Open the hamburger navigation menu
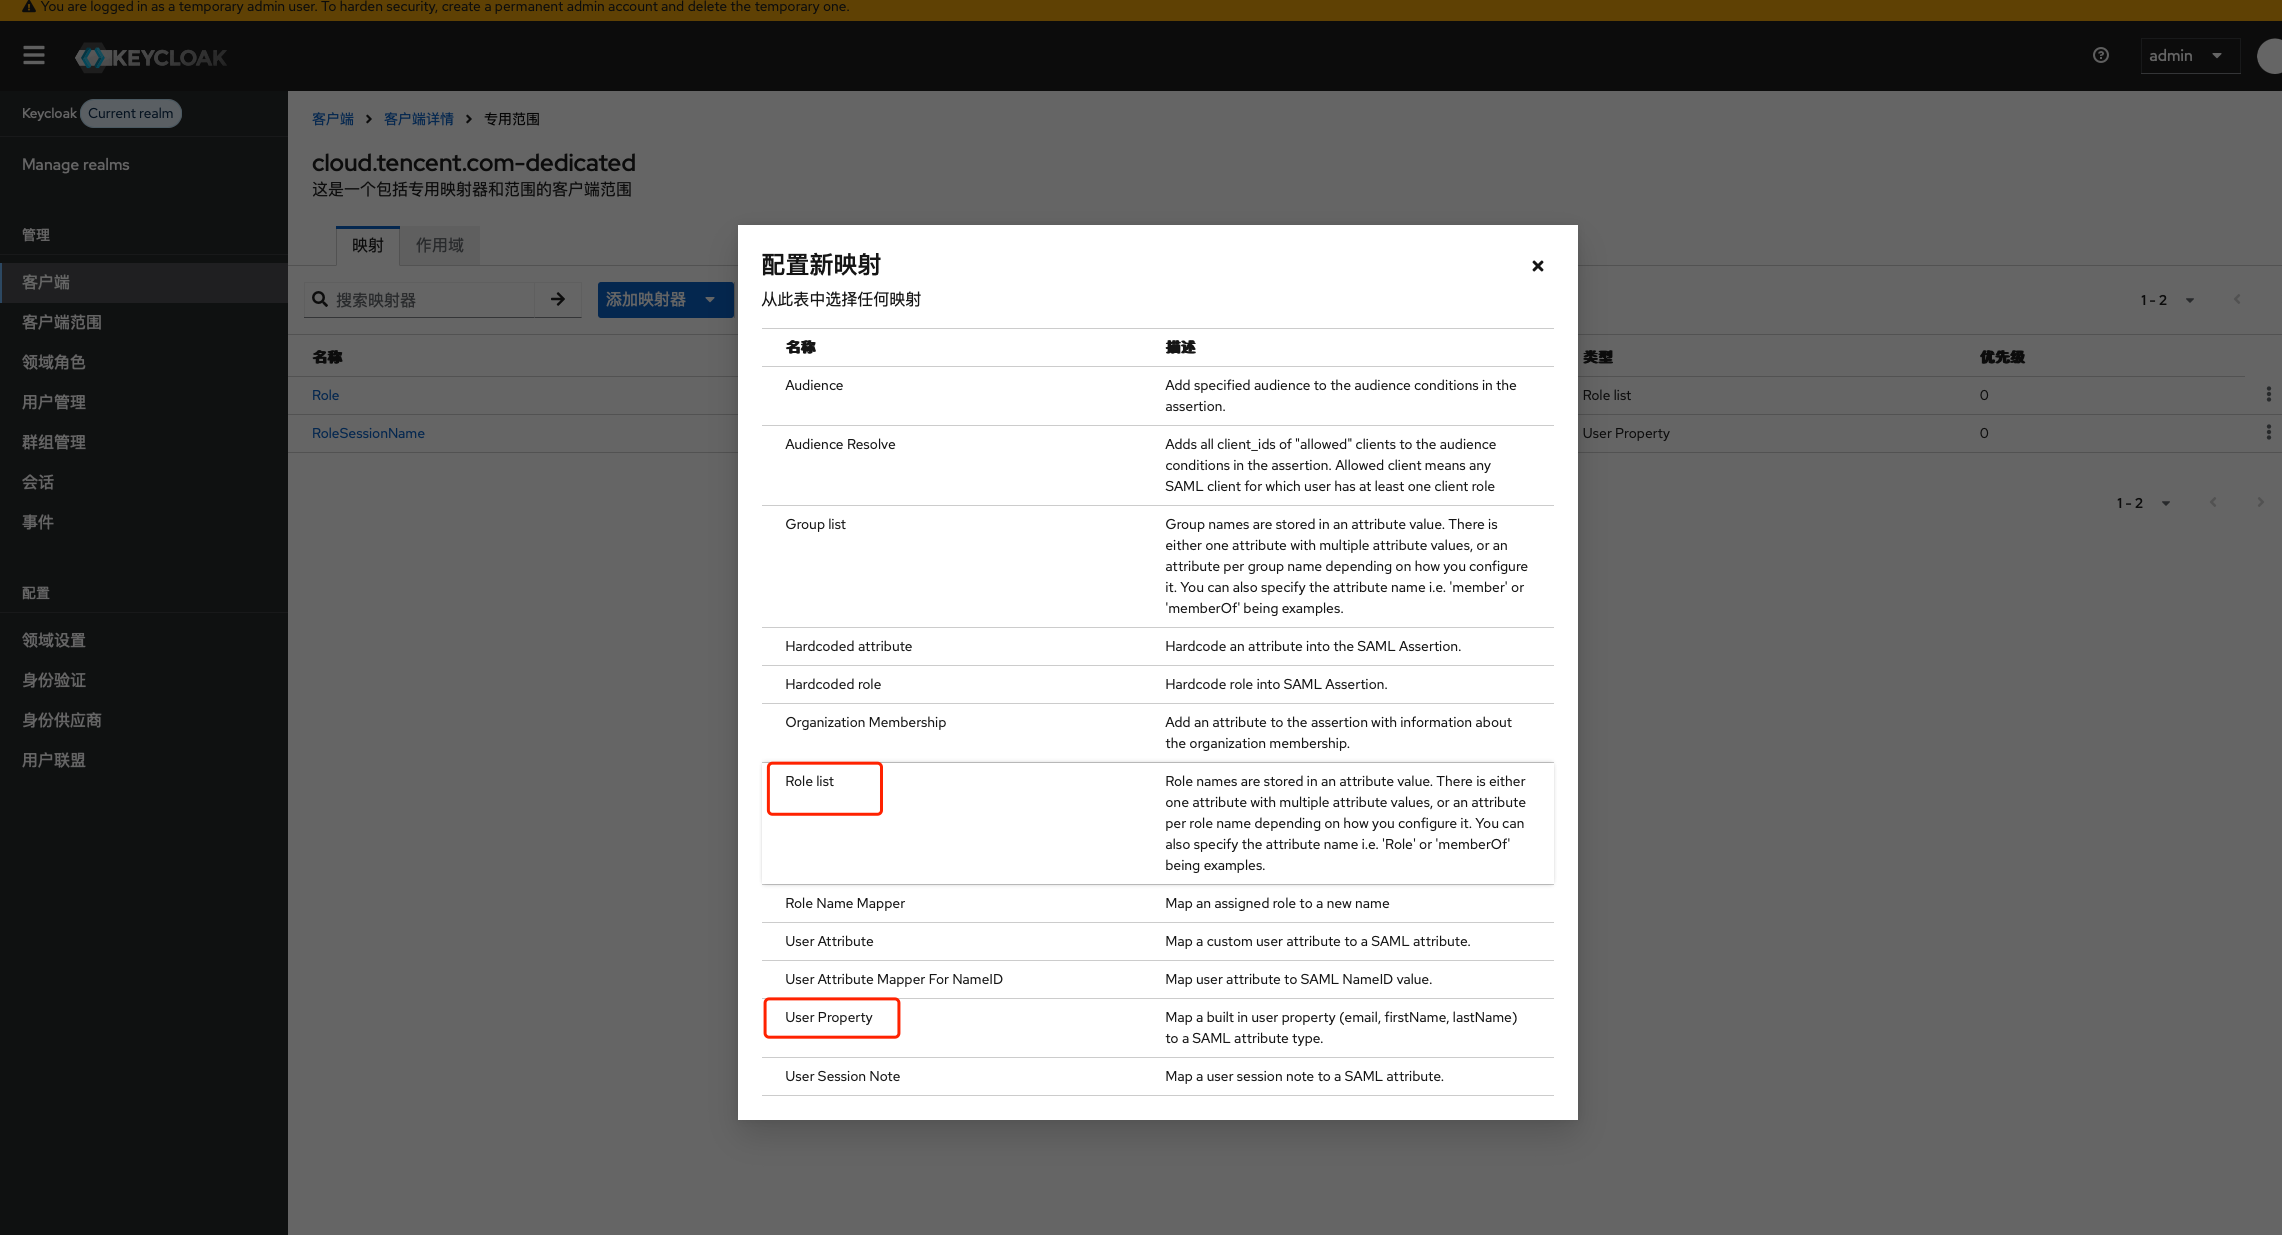The image size is (2282, 1235). 34,56
